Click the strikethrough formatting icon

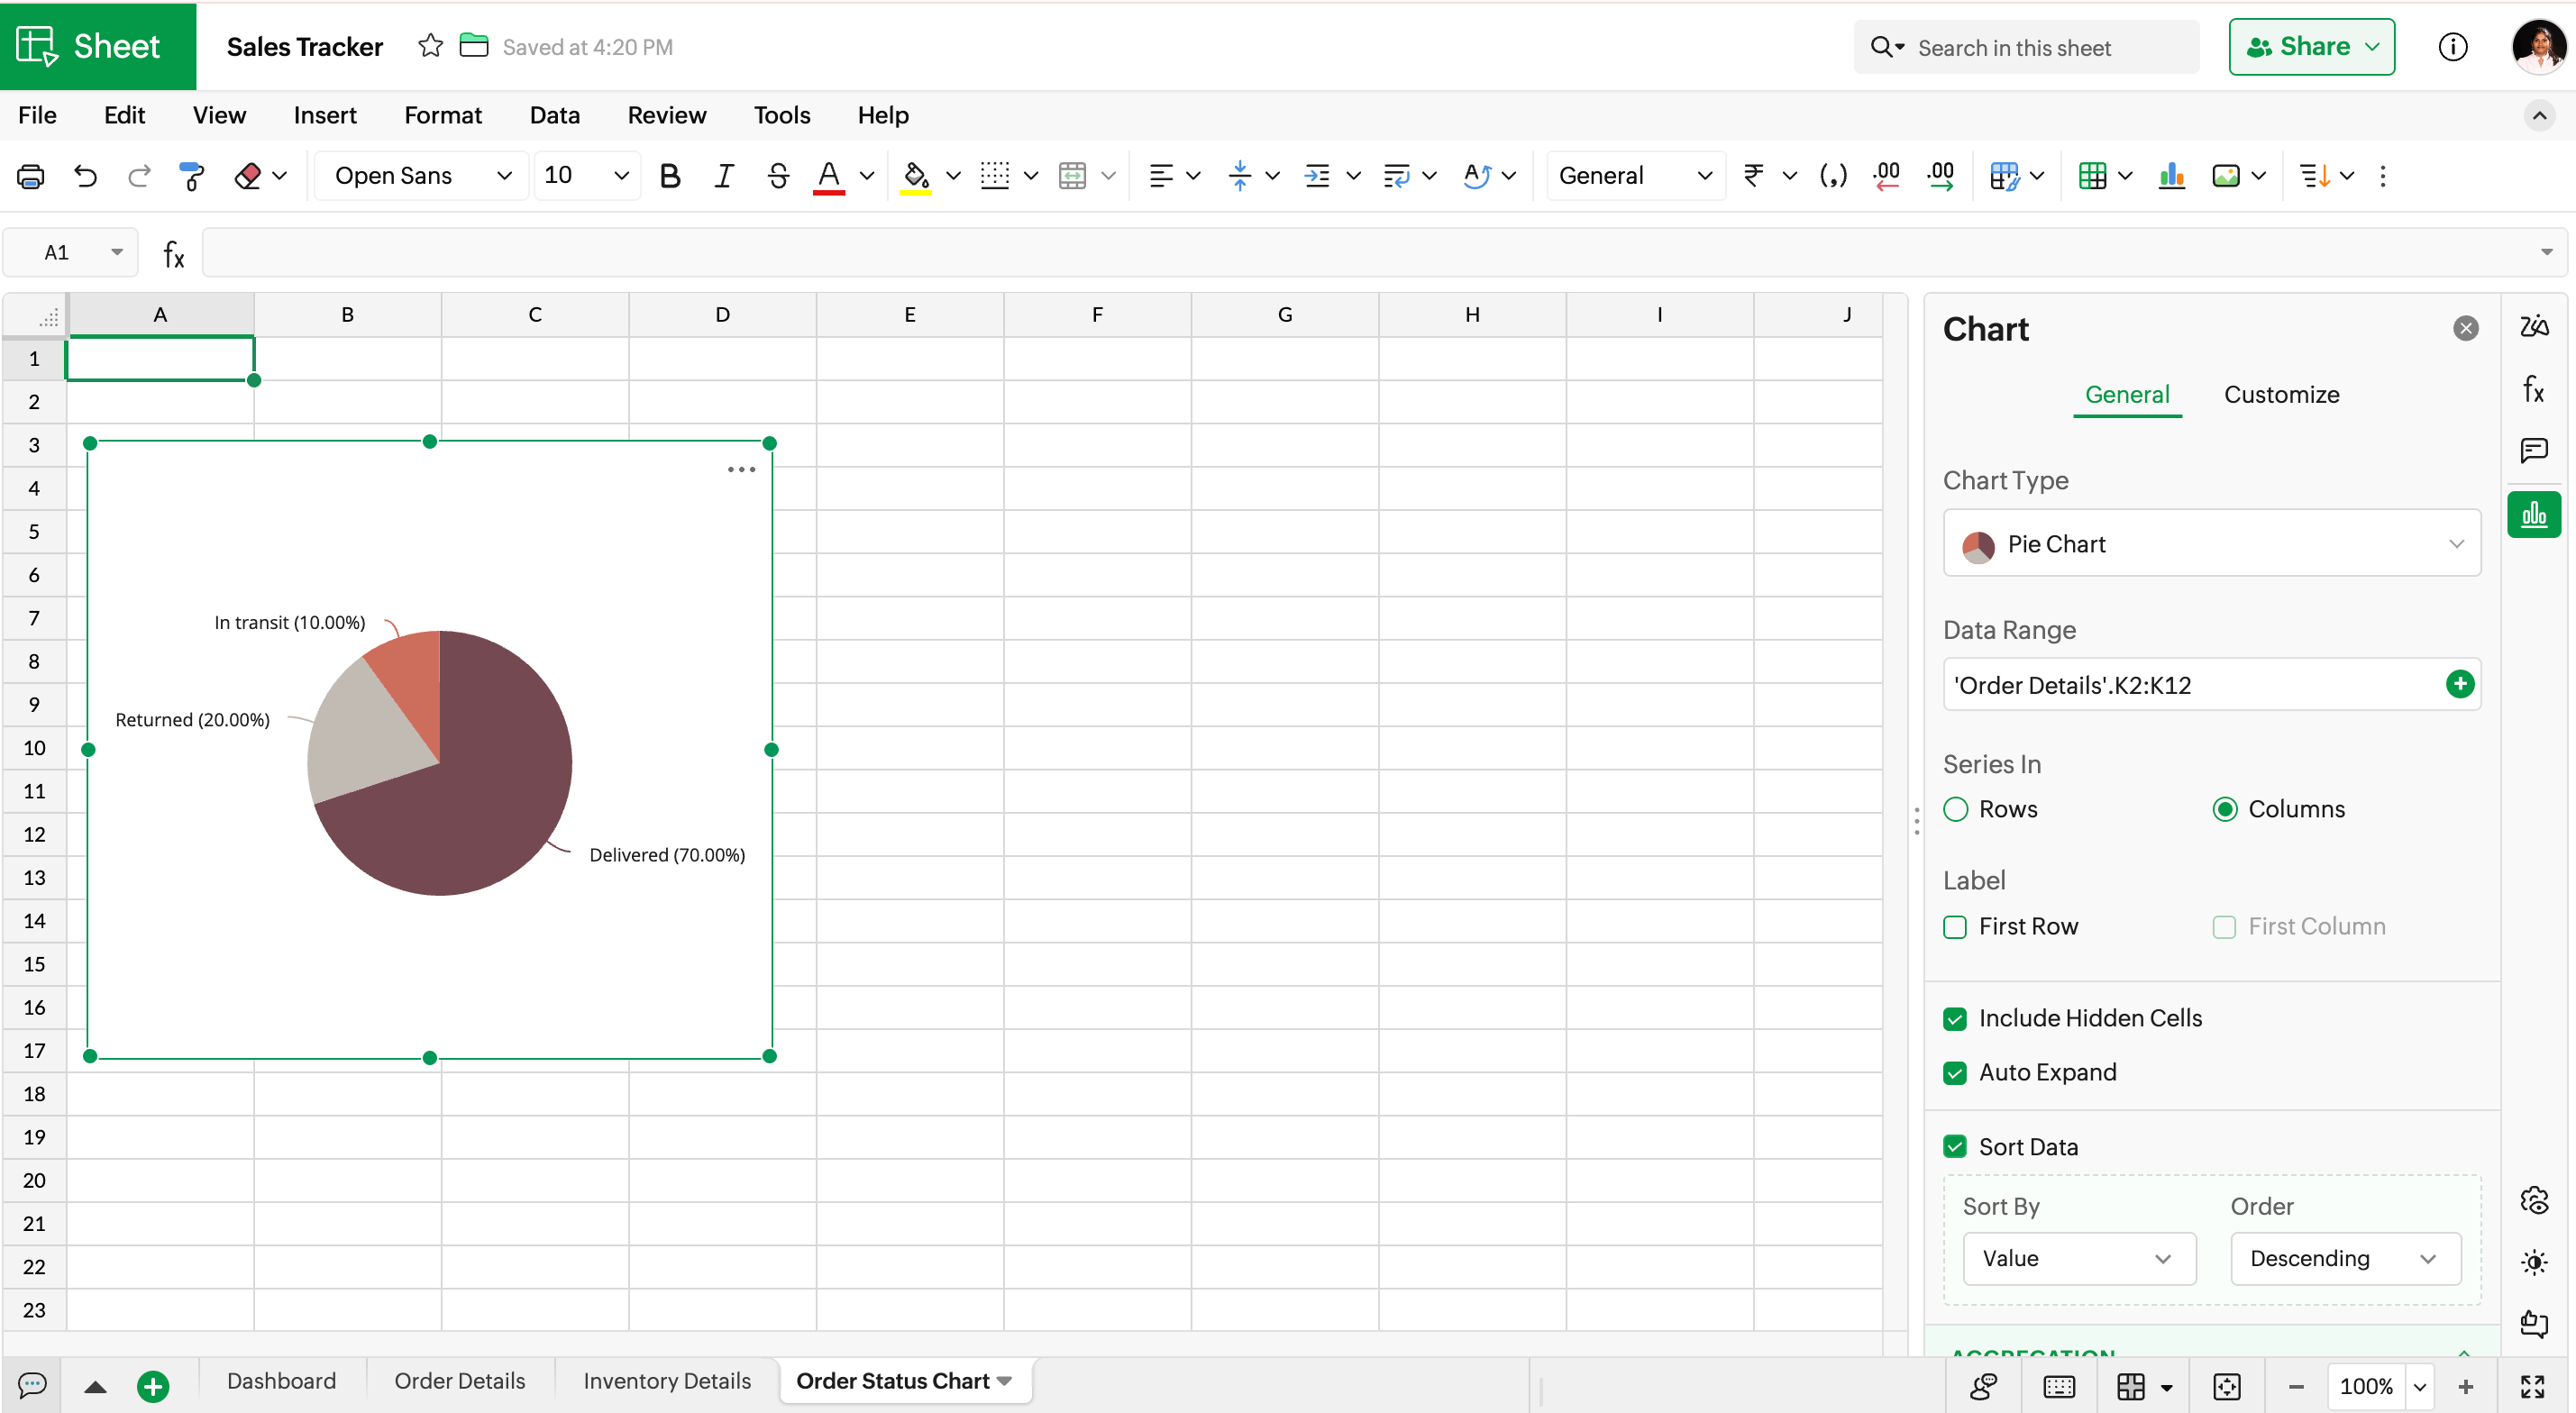777,176
